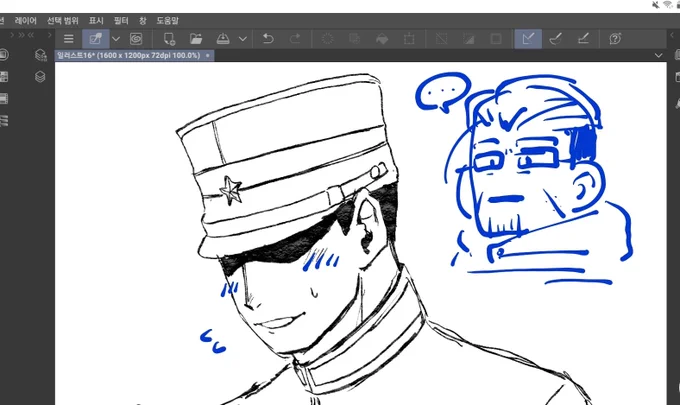Click the Scale/Rotate transform icon
The image size is (680, 405).
pyautogui.click(x=409, y=39)
